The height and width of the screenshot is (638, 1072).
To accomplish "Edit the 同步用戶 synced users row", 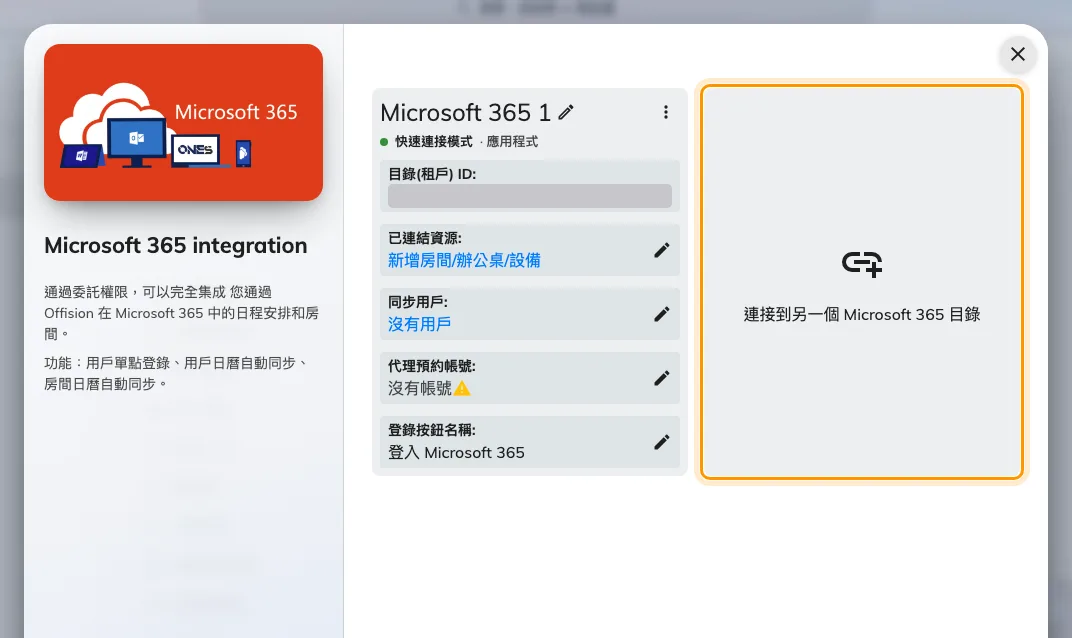I will (x=661, y=314).
